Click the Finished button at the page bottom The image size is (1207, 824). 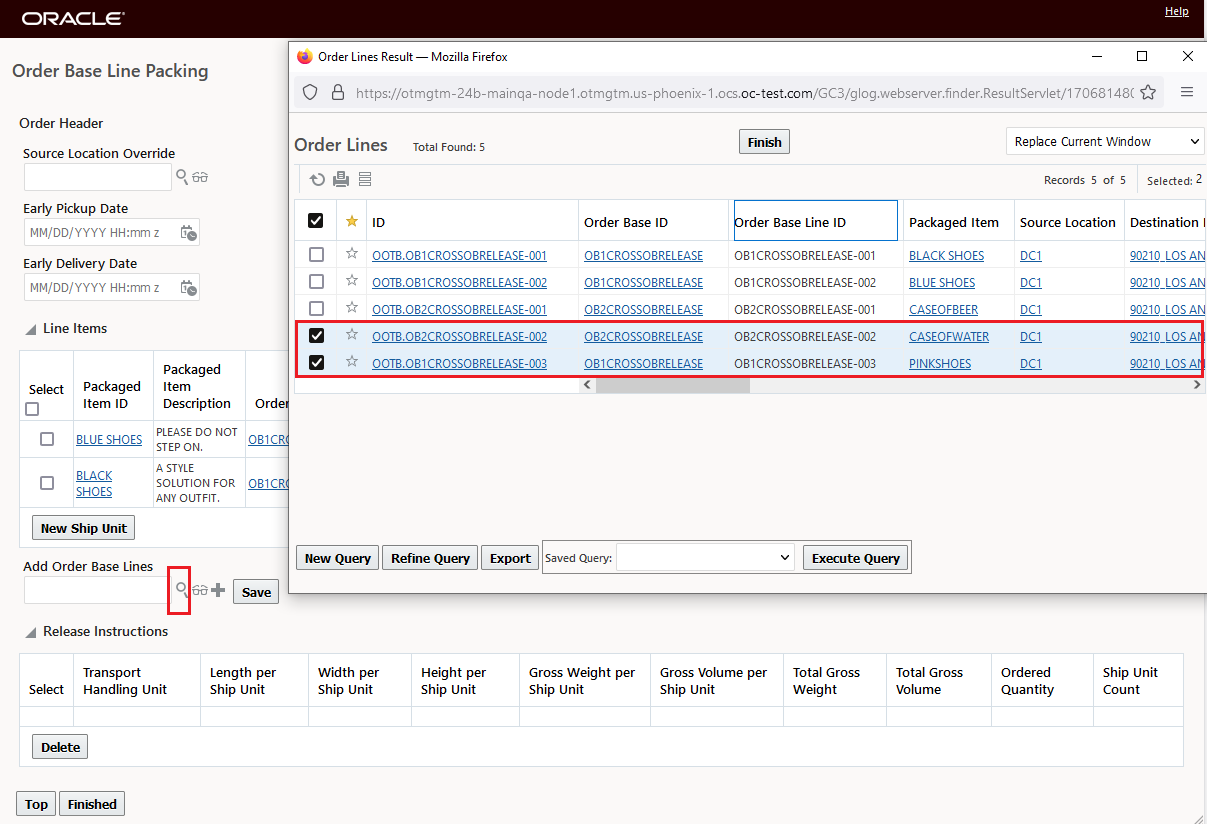(92, 804)
